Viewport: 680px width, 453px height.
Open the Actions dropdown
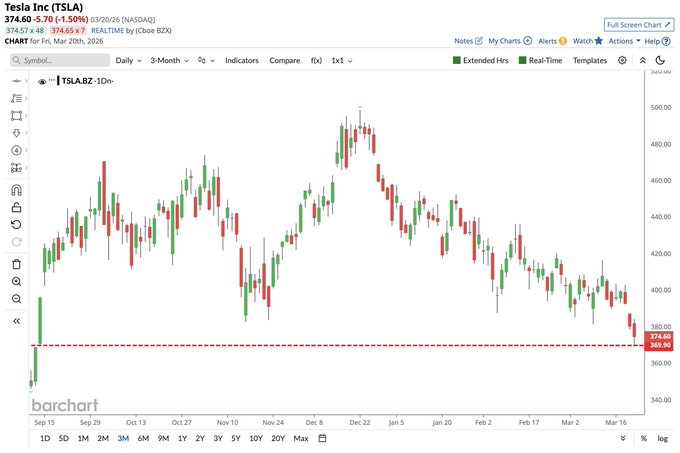click(x=624, y=41)
